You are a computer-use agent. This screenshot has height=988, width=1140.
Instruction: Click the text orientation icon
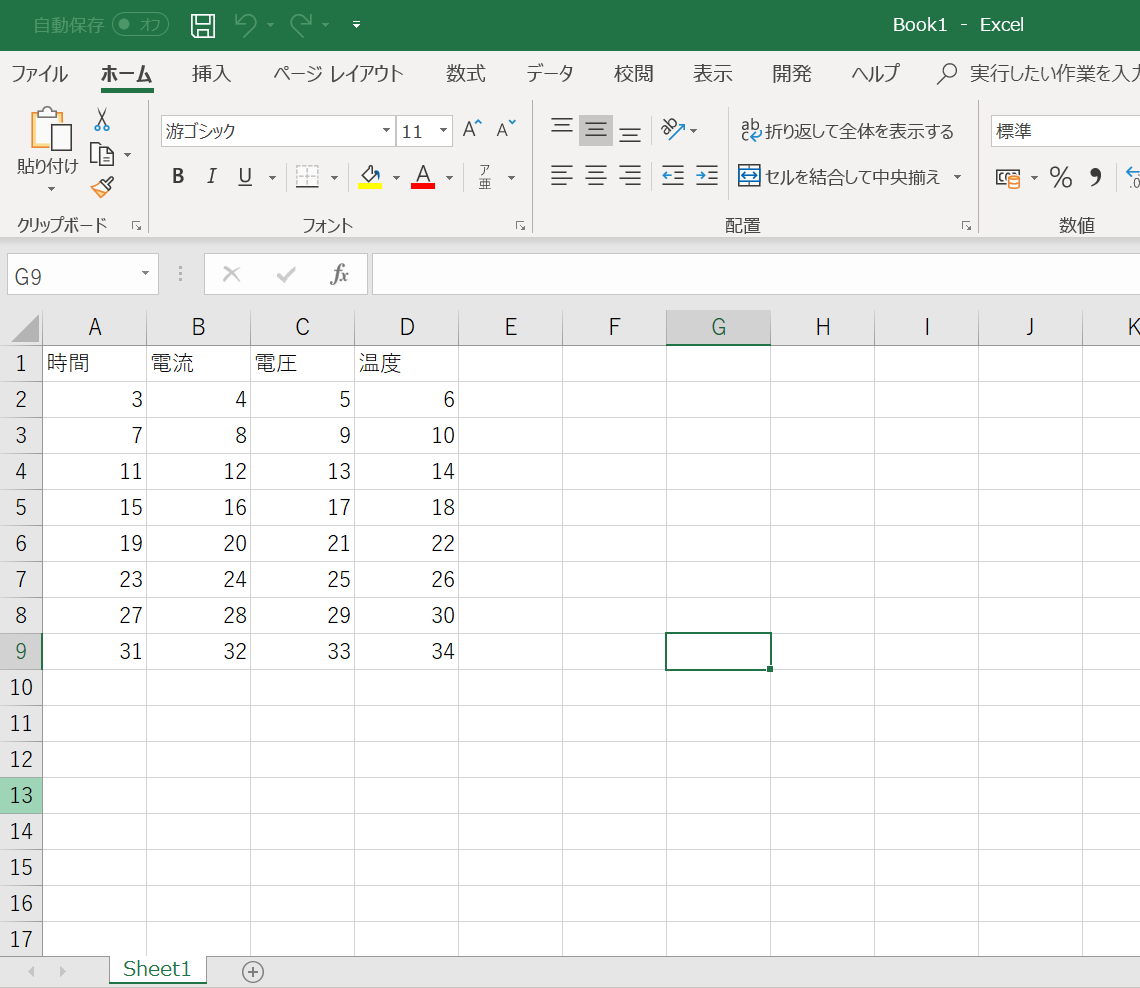673,129
